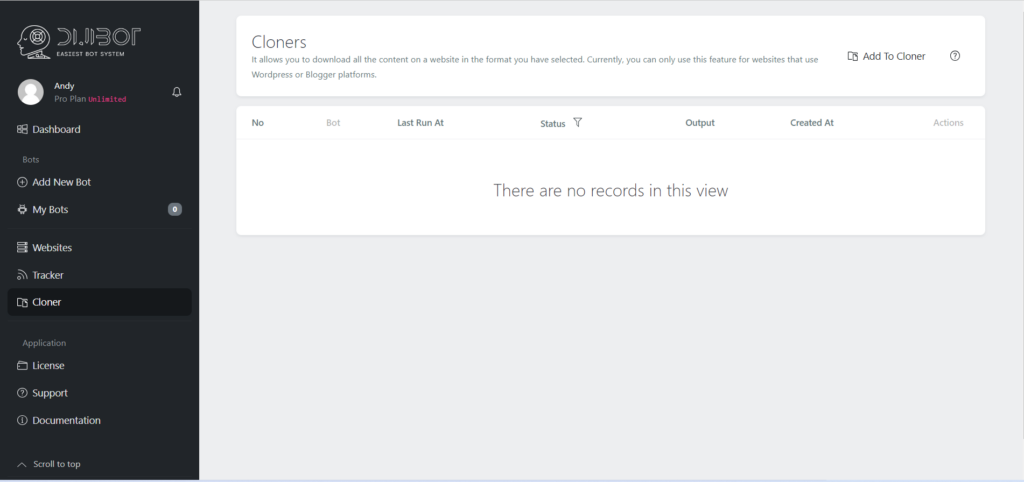The image size is (1024, 482).
Task: Click the Pro Plan Unlimited label
Action: point(90,99)
